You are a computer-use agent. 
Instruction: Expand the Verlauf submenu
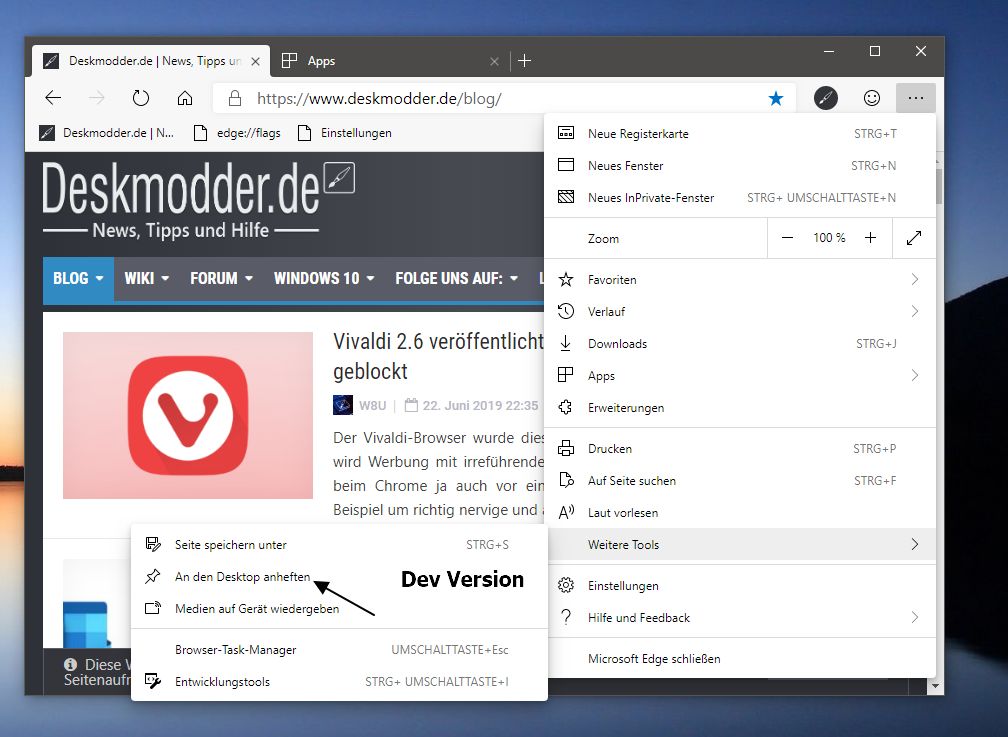pos(740,311)
